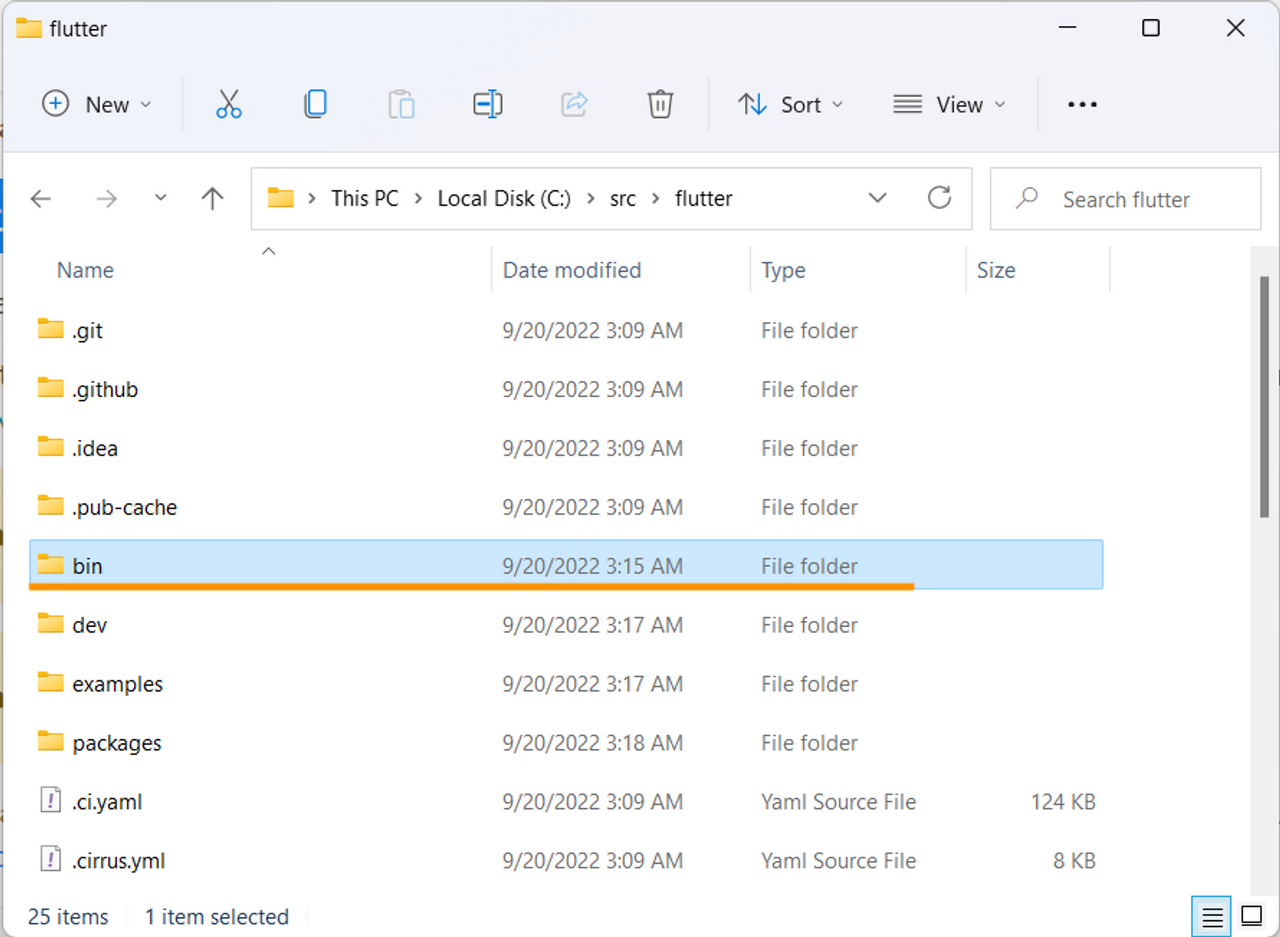This screenshot has height=937, width=1280.
Task: Click the .pub-cache folder icon
Action: pyautogui.click(x=51, y=506)
